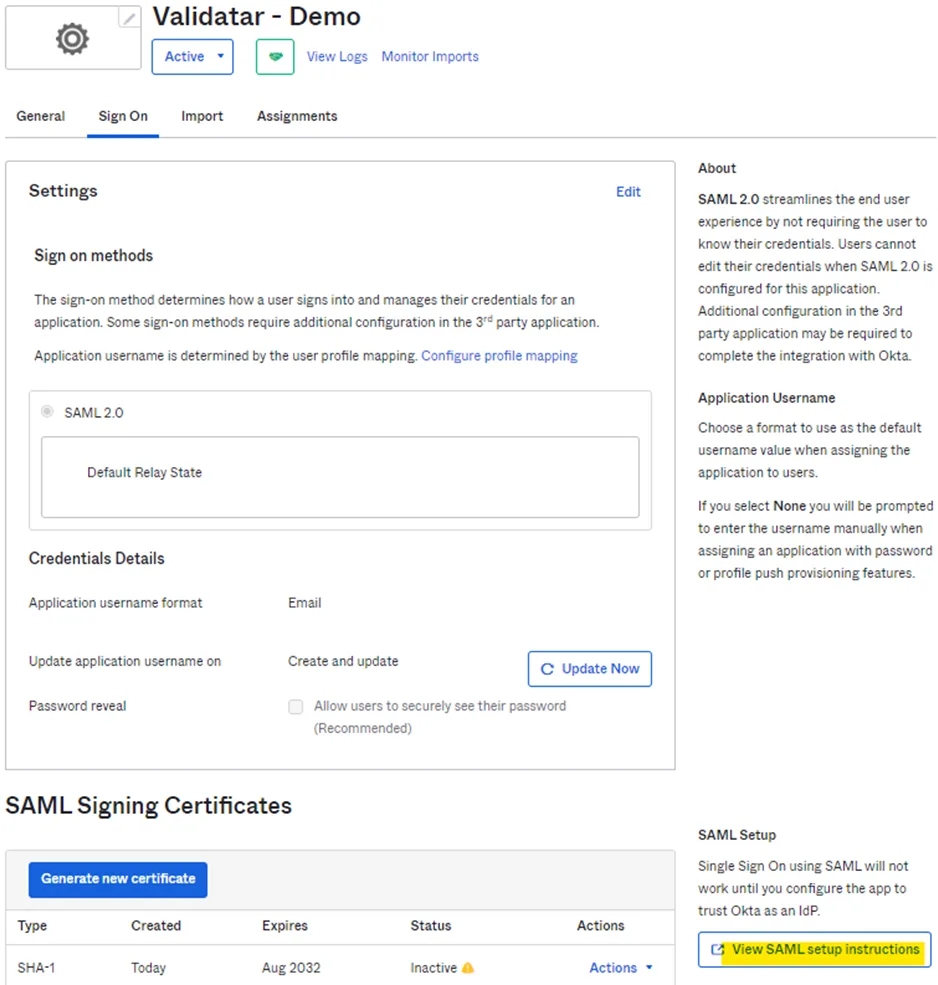Click the warning icon next to Inactive
Viewport: 938px width, 985px height.
(x=468, y=968)
